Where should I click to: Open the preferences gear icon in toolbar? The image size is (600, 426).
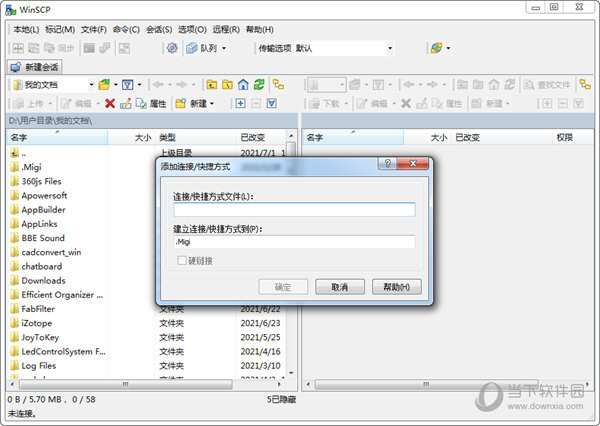point(172,48)
